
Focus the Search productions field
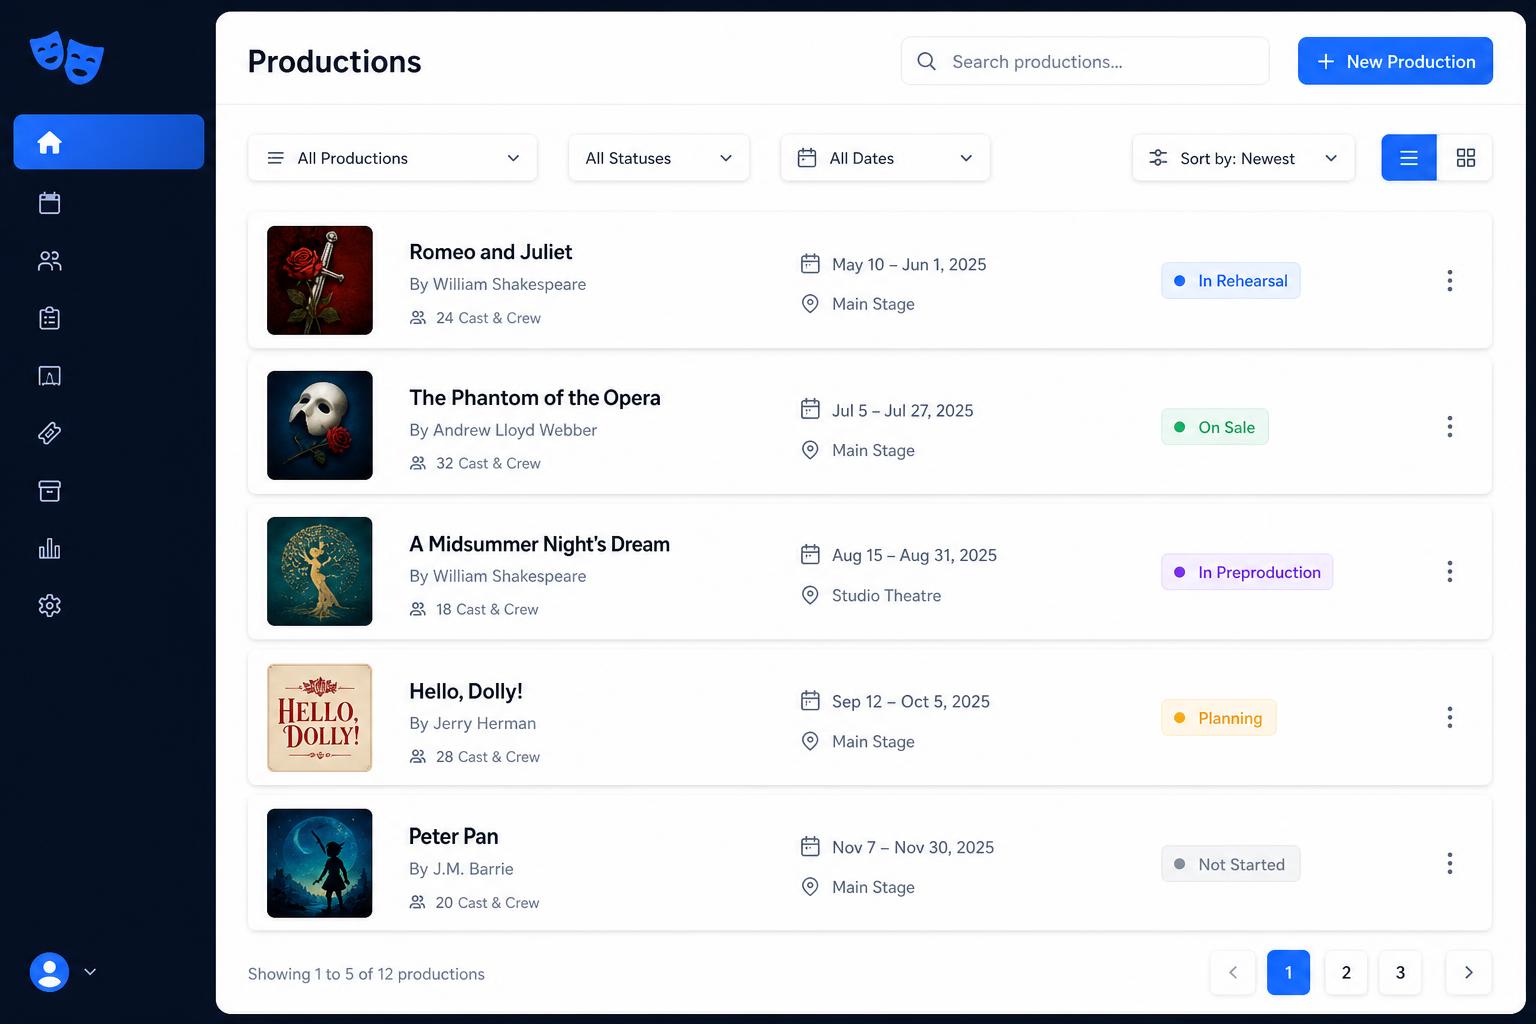[x=1085, y=61]
